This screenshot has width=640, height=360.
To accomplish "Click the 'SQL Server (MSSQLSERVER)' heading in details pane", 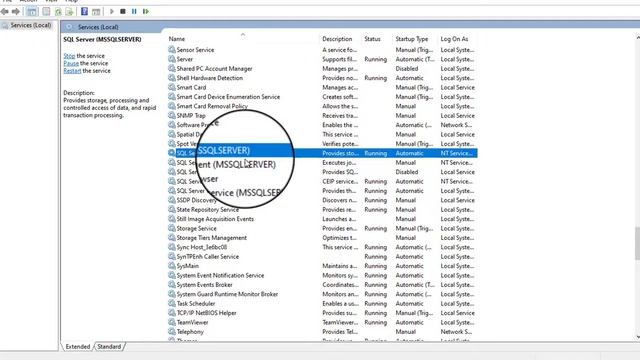I will (102, 39).
